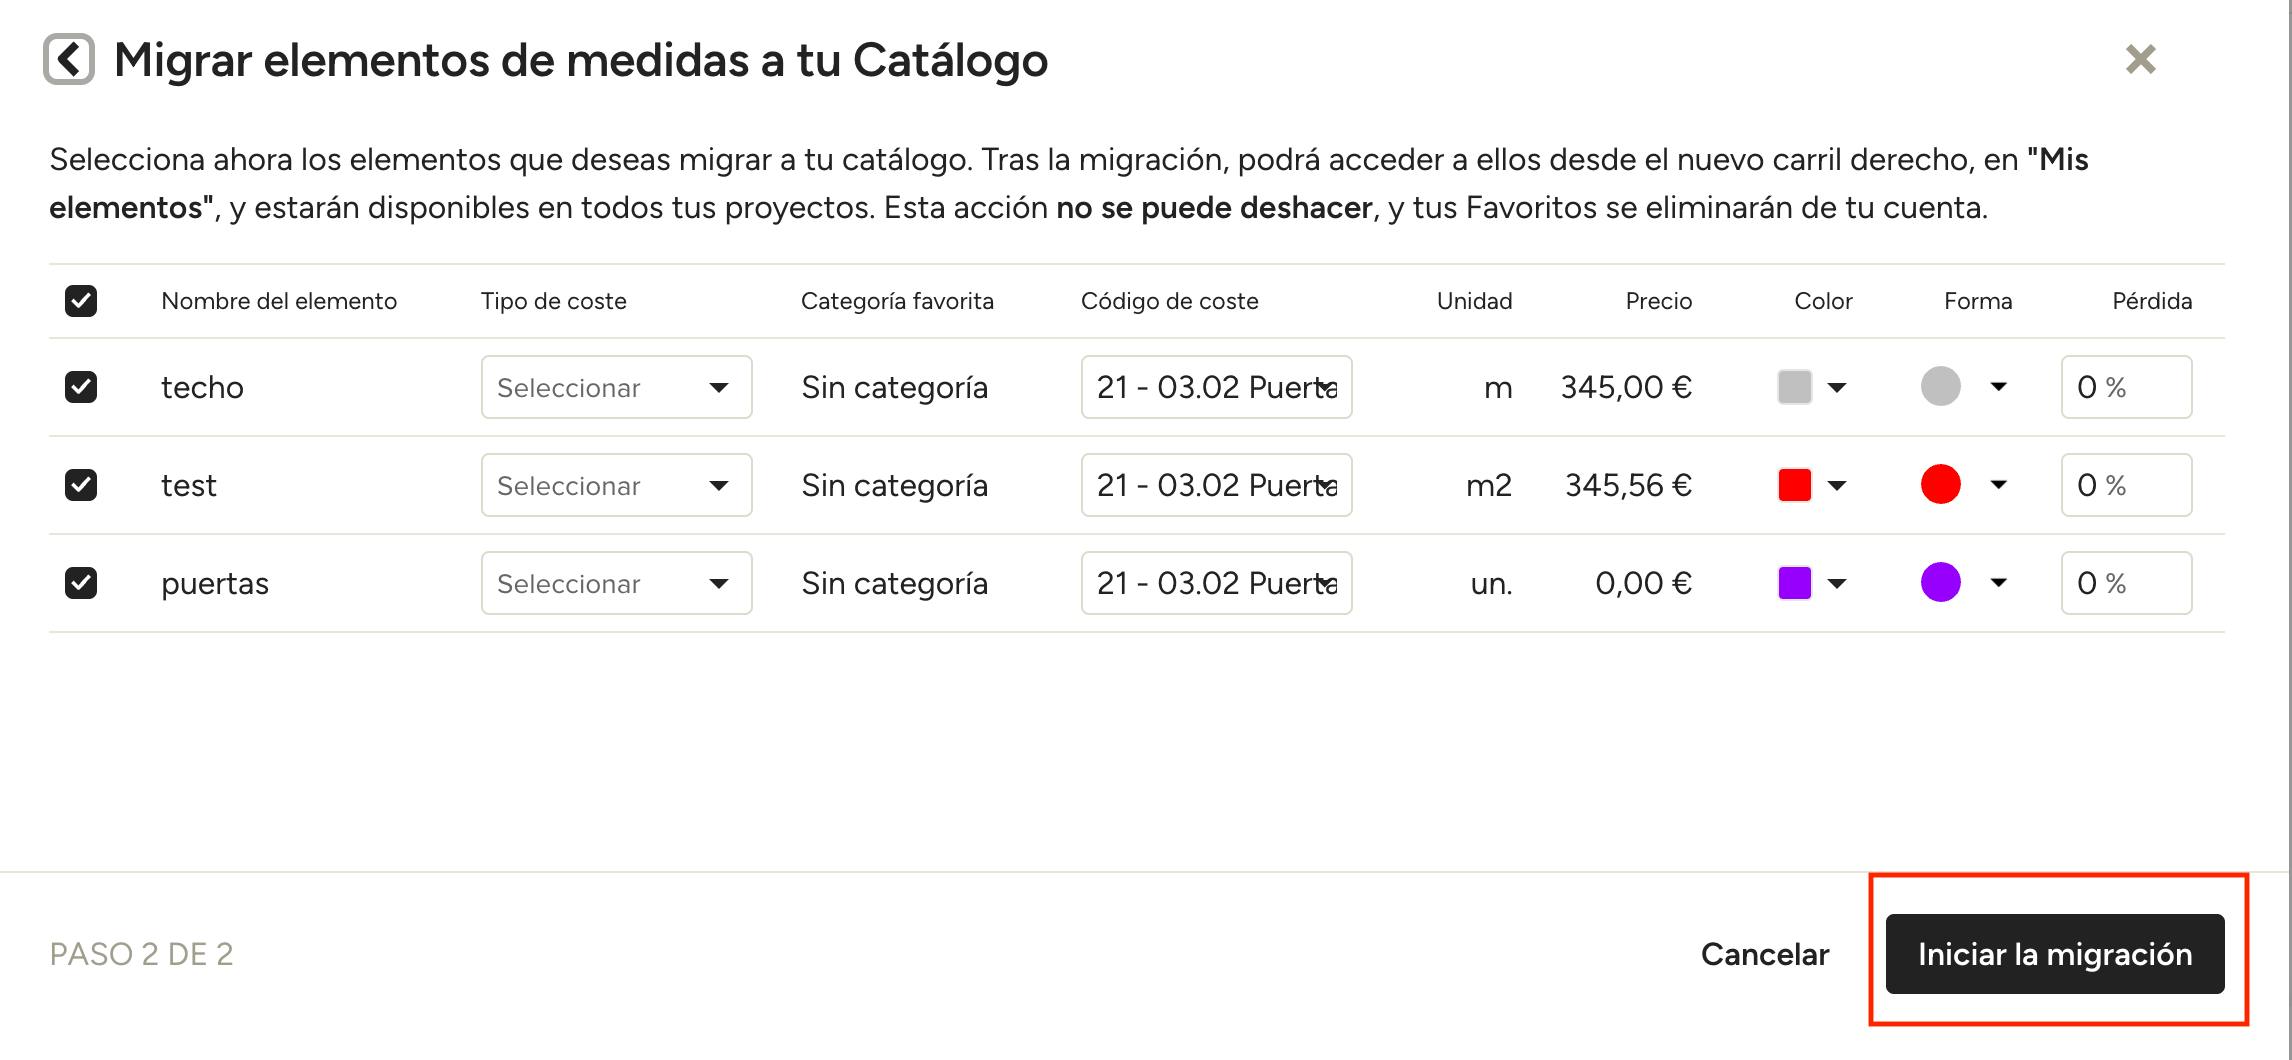The height and width of the screenshot is (1060, 2292).
Task: Click Iniciar la migración button
Action: tap(2055, 954)
